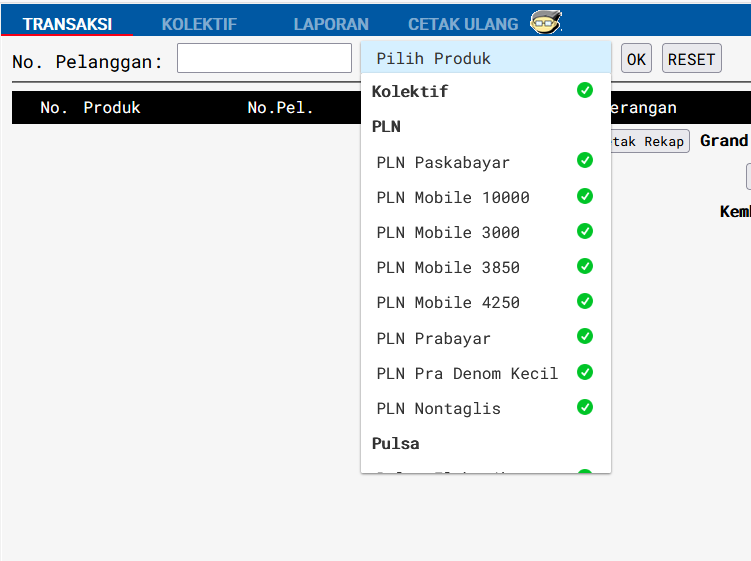Image resolution: width=751 pixels, height=561 pixels.
Task: Click green check next to PLN Mobile 3000
Action: click(x=585, y=231)
